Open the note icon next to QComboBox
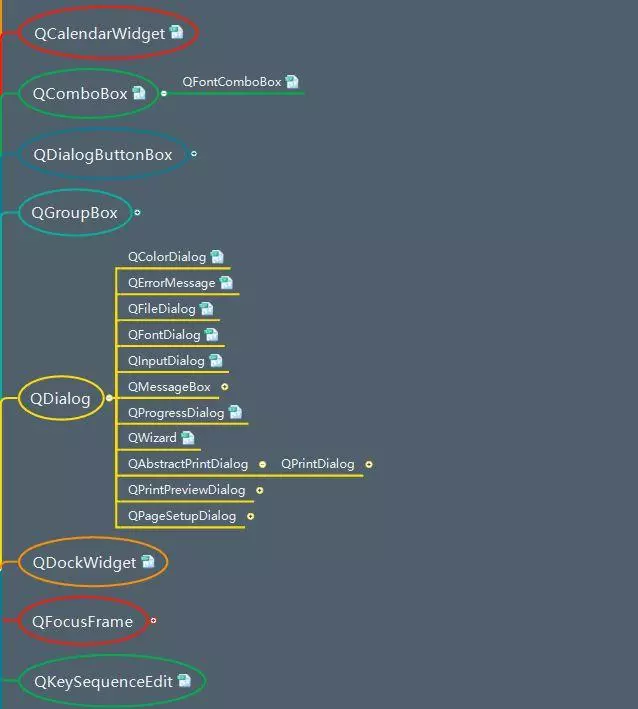This screenshot has height=709, width=638. pyautogui.click(x=139, y=92)
